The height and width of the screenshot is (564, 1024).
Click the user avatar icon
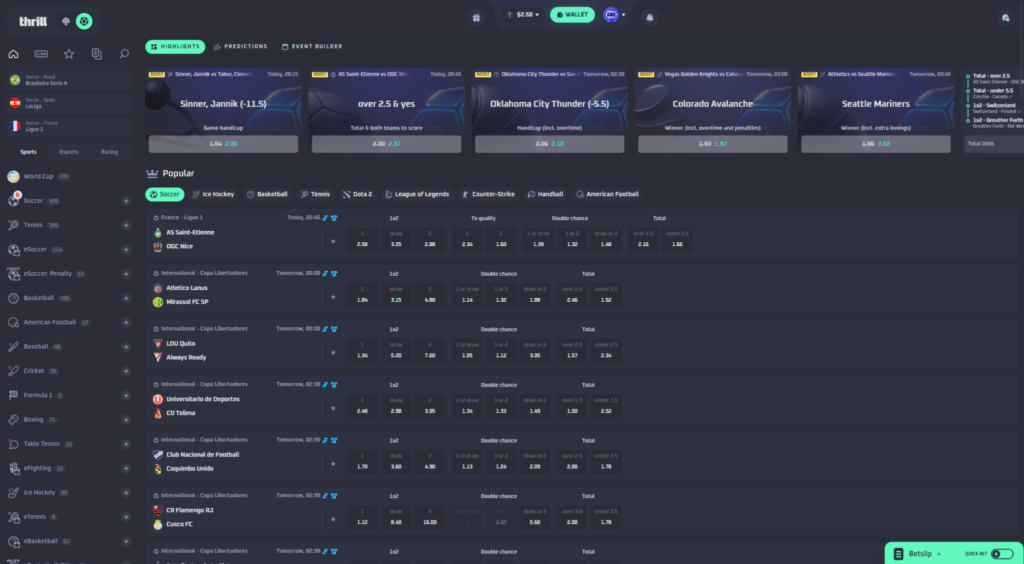click(x=611, y=15)
